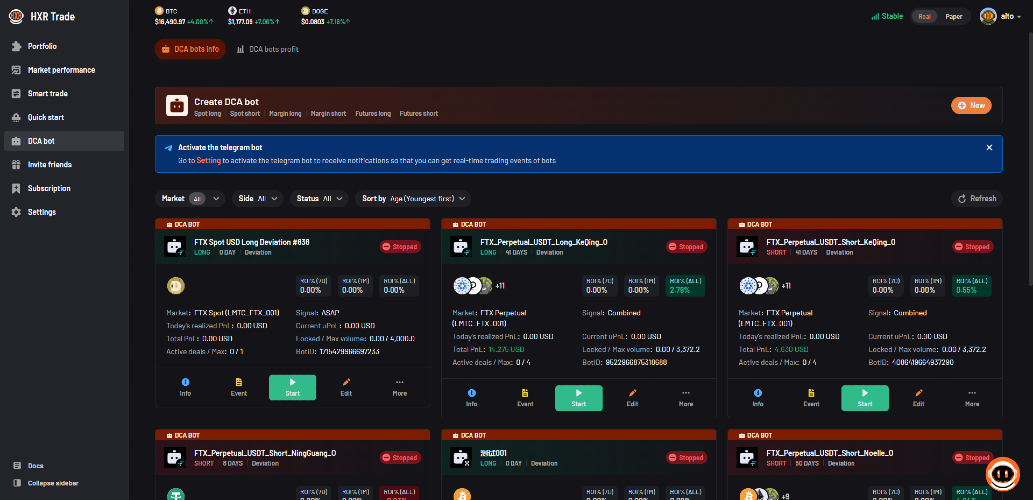Edit the FTX Spot USD Long Deviation bot

point(347,387)
